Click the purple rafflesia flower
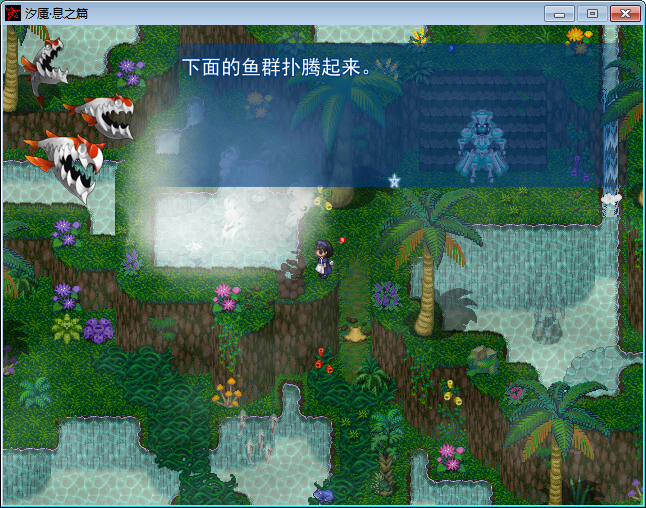 [x=98, y=330]
